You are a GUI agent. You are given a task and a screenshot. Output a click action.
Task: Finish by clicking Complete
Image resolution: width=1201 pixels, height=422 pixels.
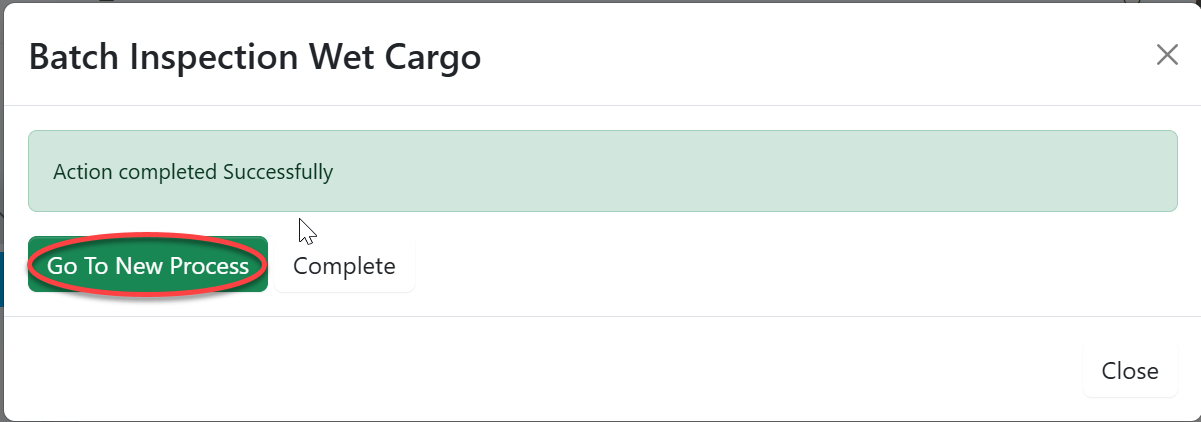[344, 266]
